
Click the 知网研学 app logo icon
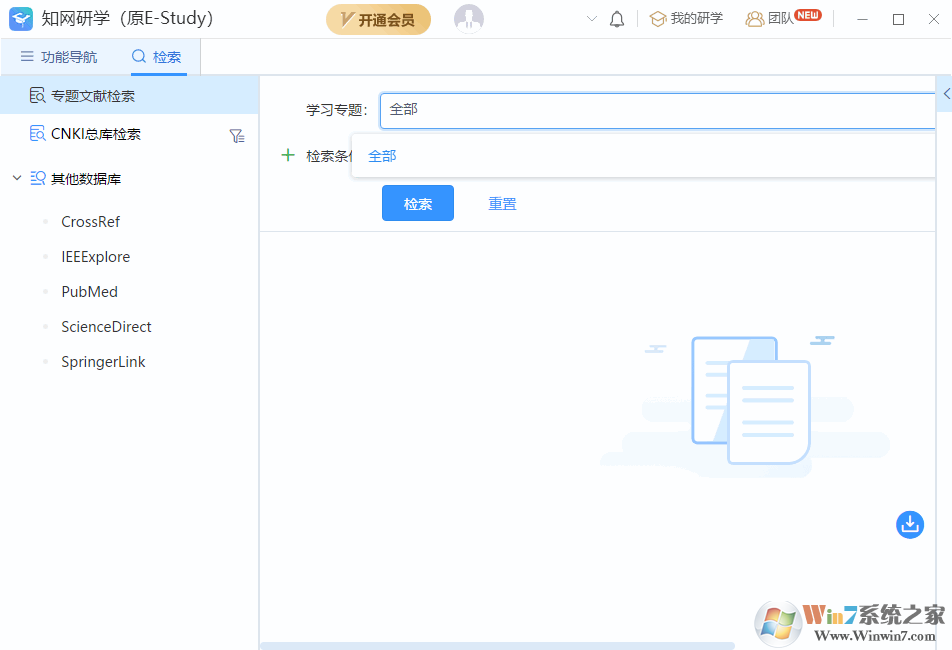(x=21, y=19)
